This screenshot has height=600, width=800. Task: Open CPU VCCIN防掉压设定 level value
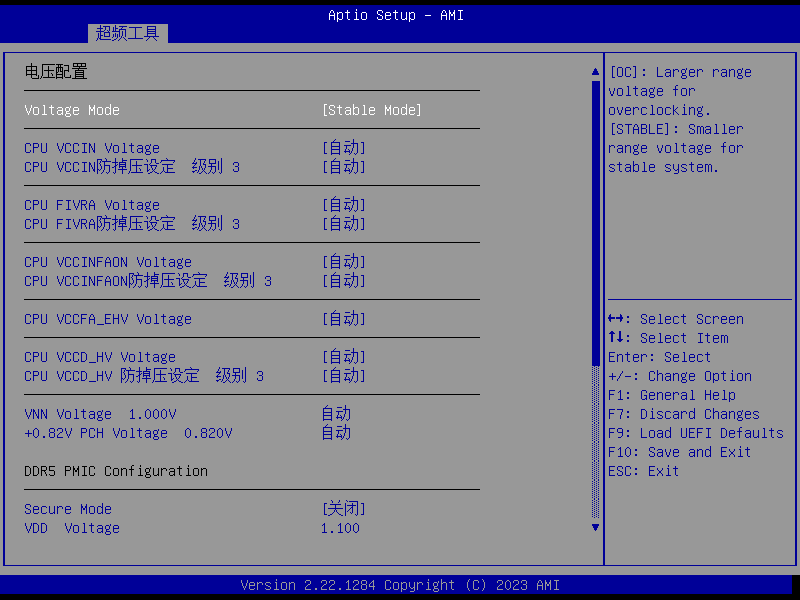point(343,167)
